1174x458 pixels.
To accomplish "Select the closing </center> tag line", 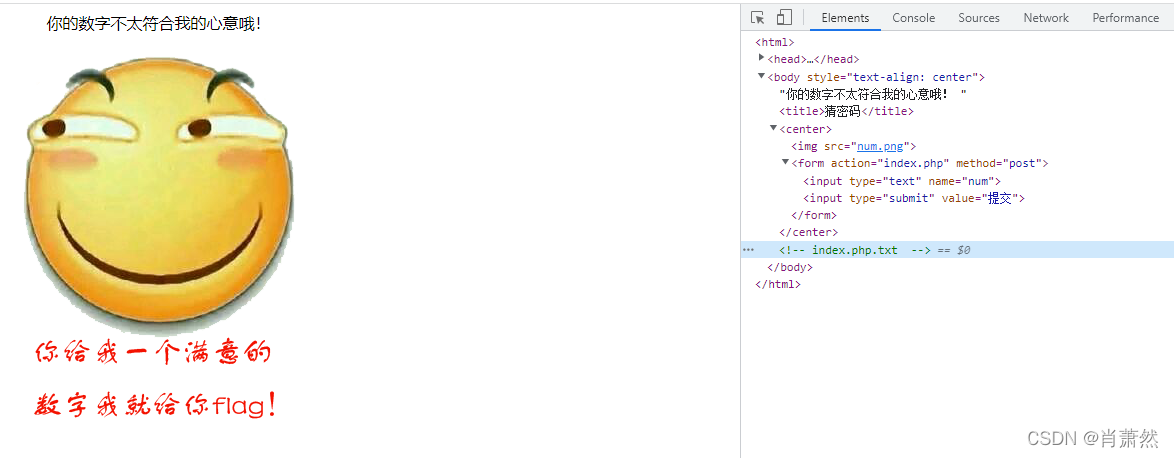I will click(809, 233).
